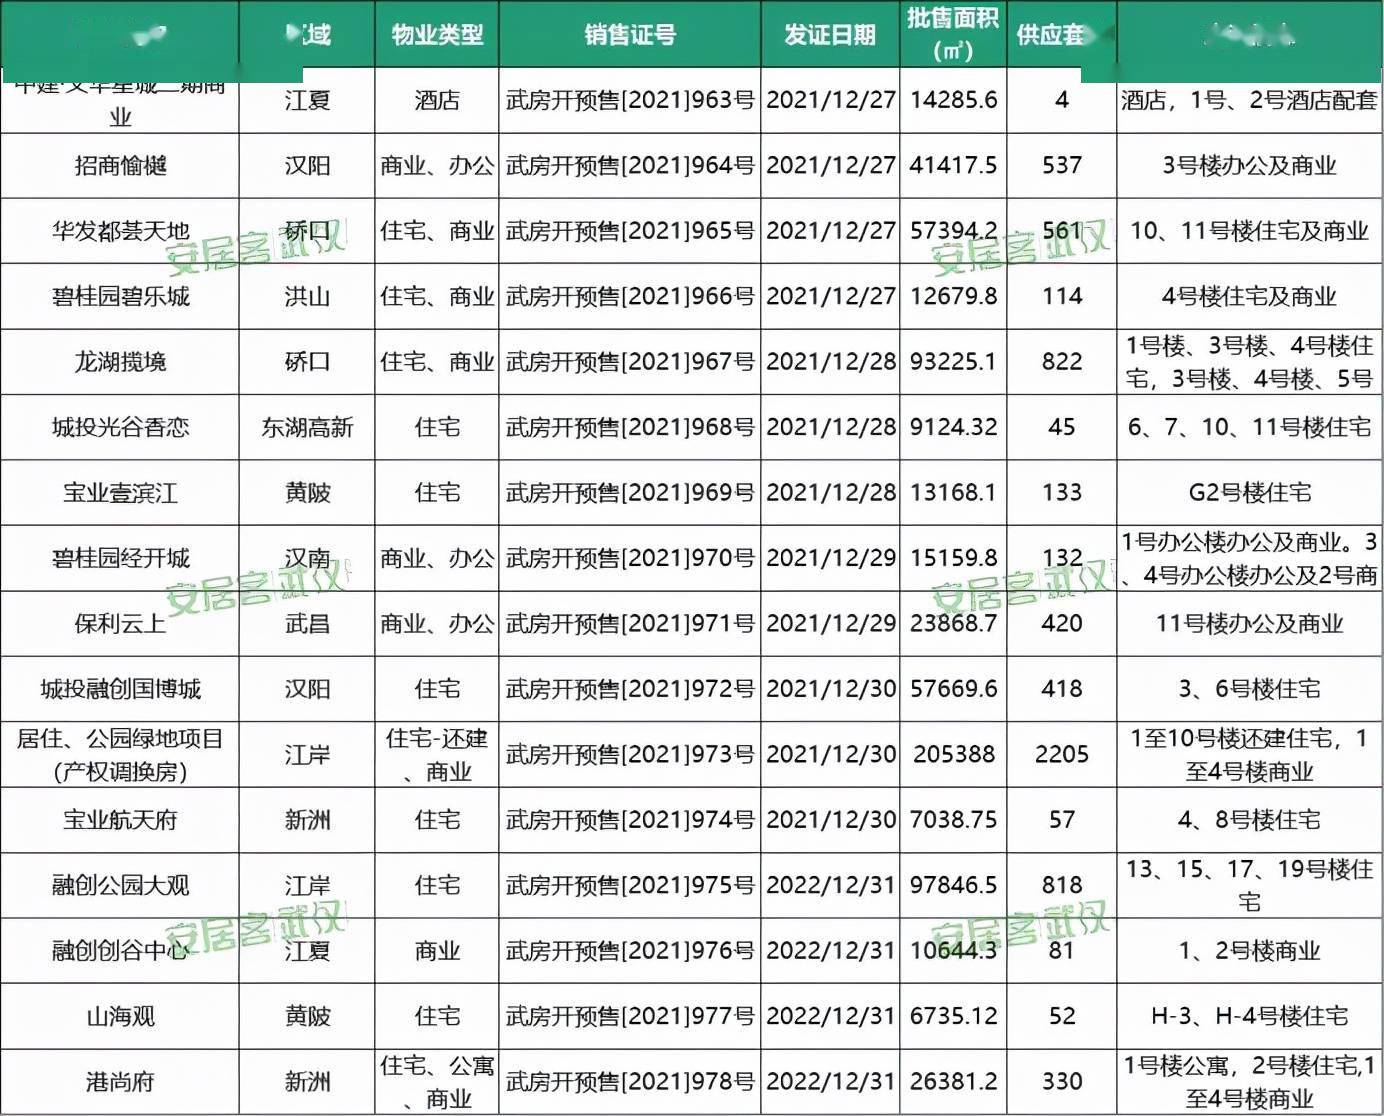Click permit number 武房开预售[2021]970号
This screenshot has width=1384, height=1116.
[630, 558]
